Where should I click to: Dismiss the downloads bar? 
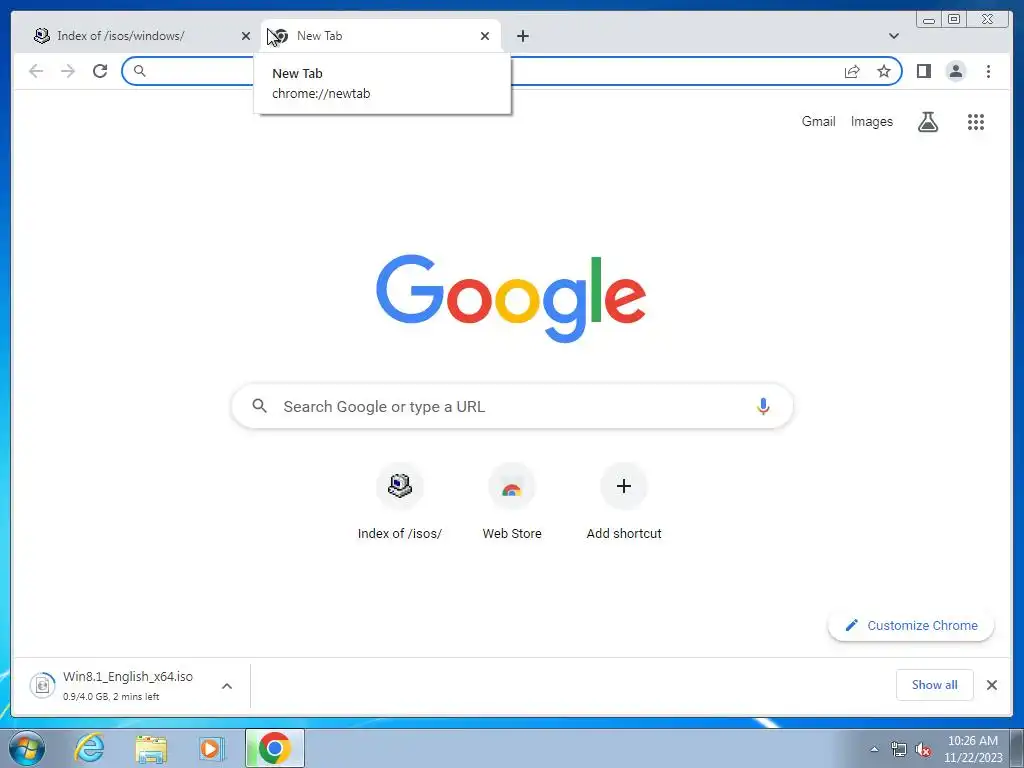click(991, 685)
